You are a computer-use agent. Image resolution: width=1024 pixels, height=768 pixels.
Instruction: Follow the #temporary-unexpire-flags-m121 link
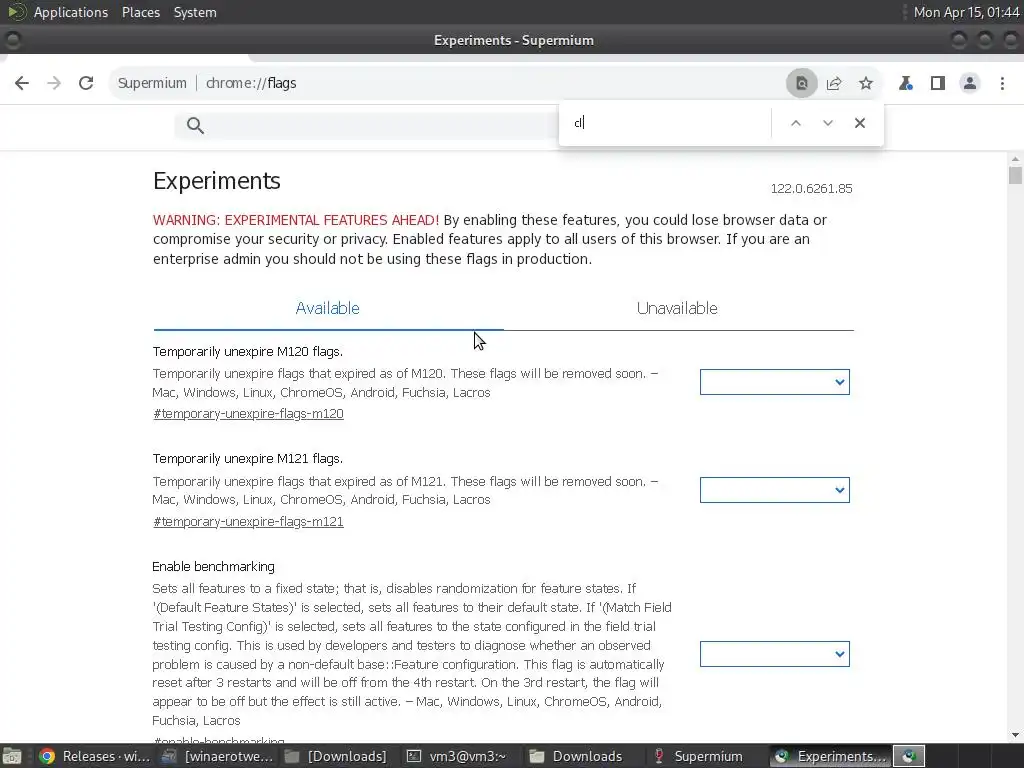(248, 521)
